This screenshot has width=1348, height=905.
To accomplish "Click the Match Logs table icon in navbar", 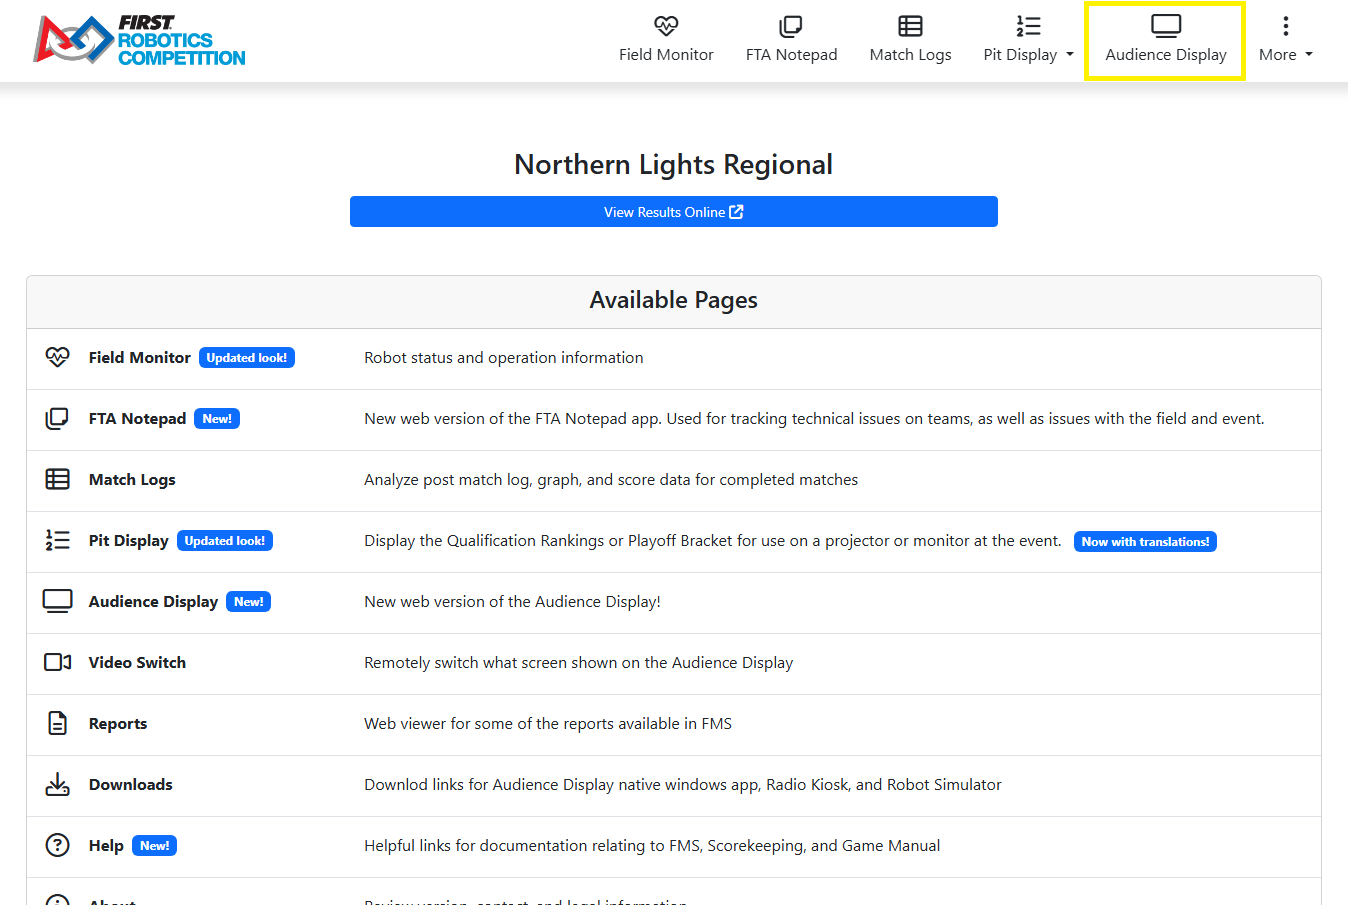I will (x=910, y=26).
